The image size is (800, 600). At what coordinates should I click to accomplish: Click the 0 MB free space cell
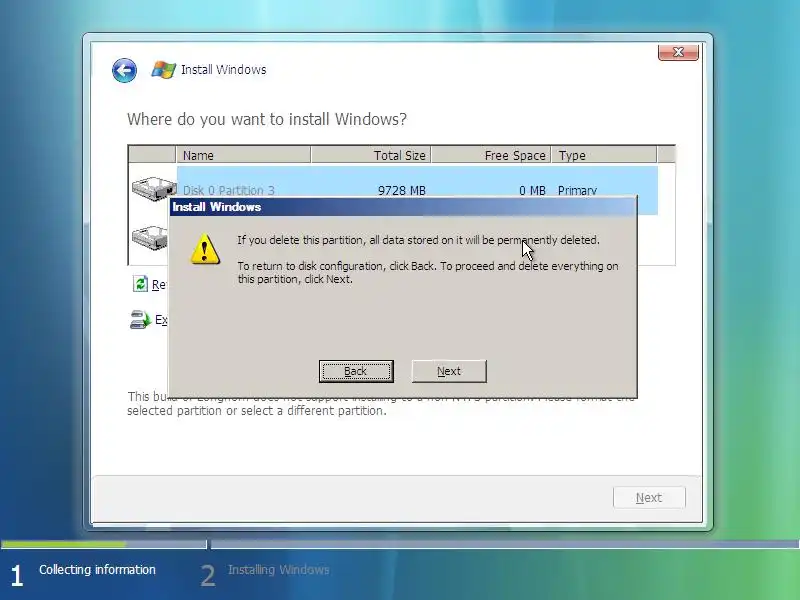(532, 190)
